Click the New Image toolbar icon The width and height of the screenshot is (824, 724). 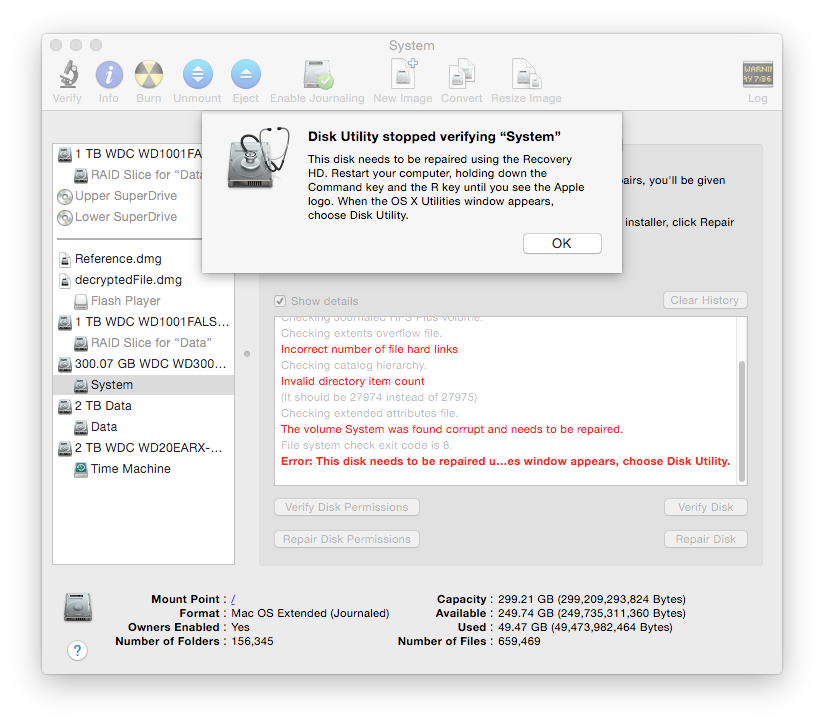click(404, 74)
